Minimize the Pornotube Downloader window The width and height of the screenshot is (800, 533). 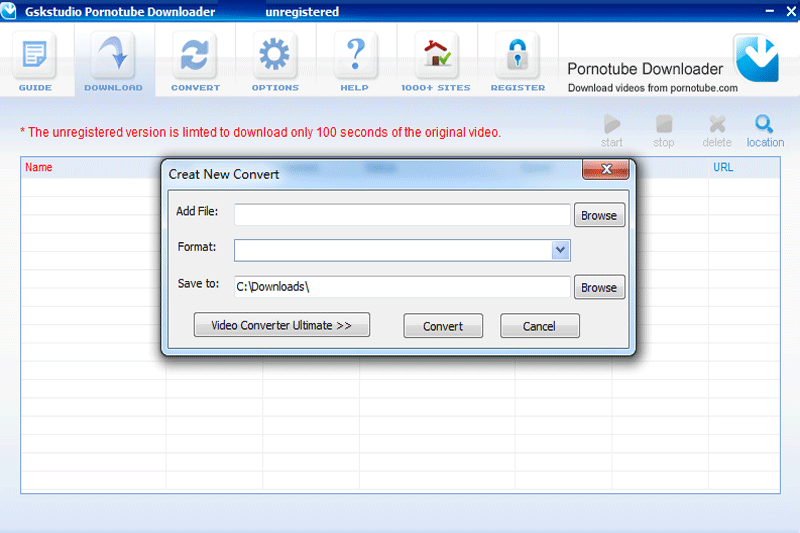[x=769, y=11]
